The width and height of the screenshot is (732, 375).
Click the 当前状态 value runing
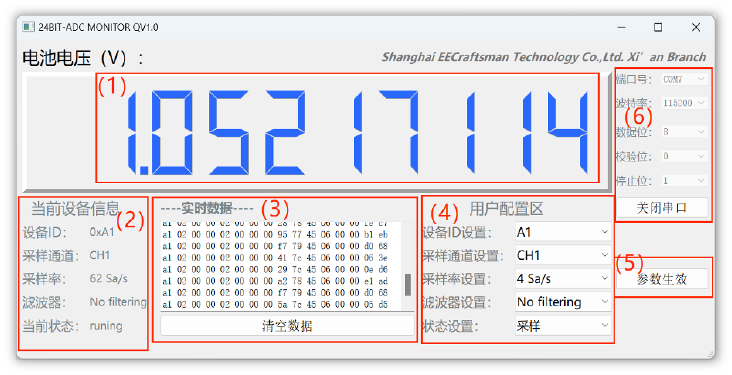pos(106,326)
